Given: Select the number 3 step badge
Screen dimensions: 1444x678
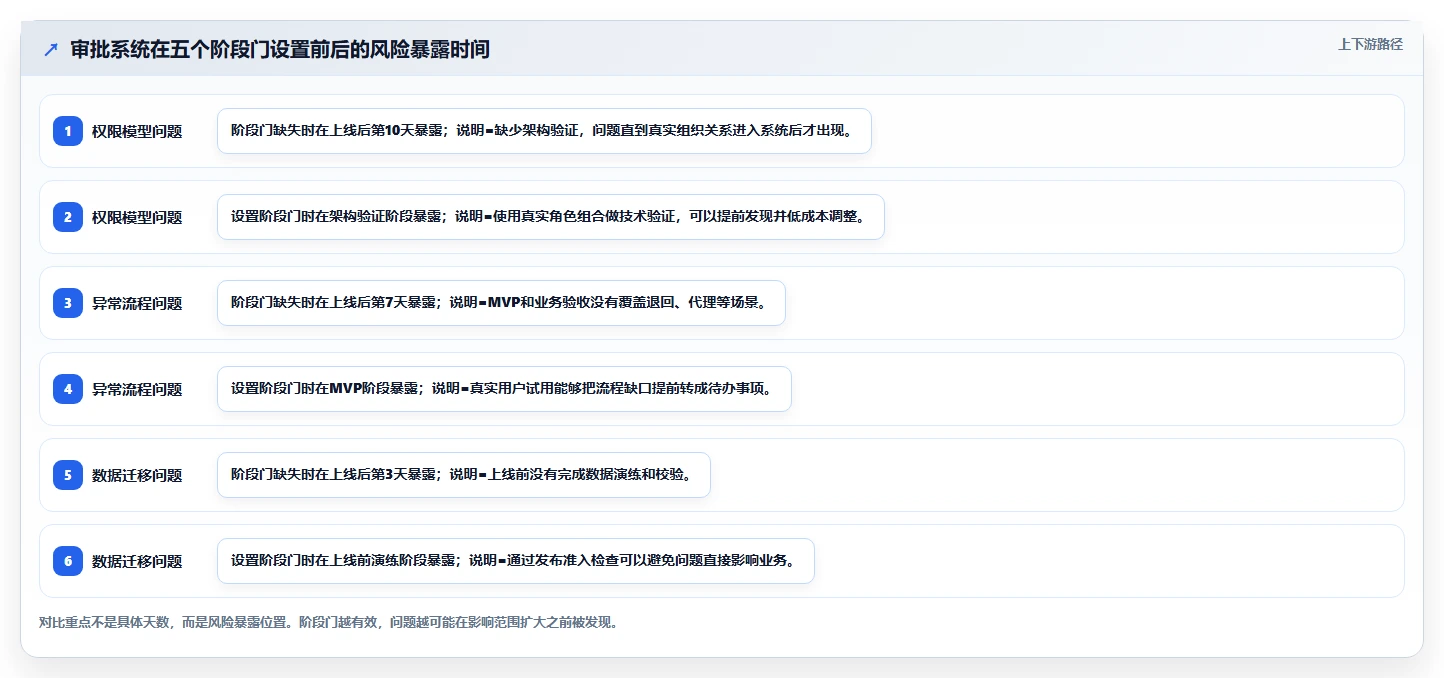Looking at the screenshot, I should click(68, 303).
